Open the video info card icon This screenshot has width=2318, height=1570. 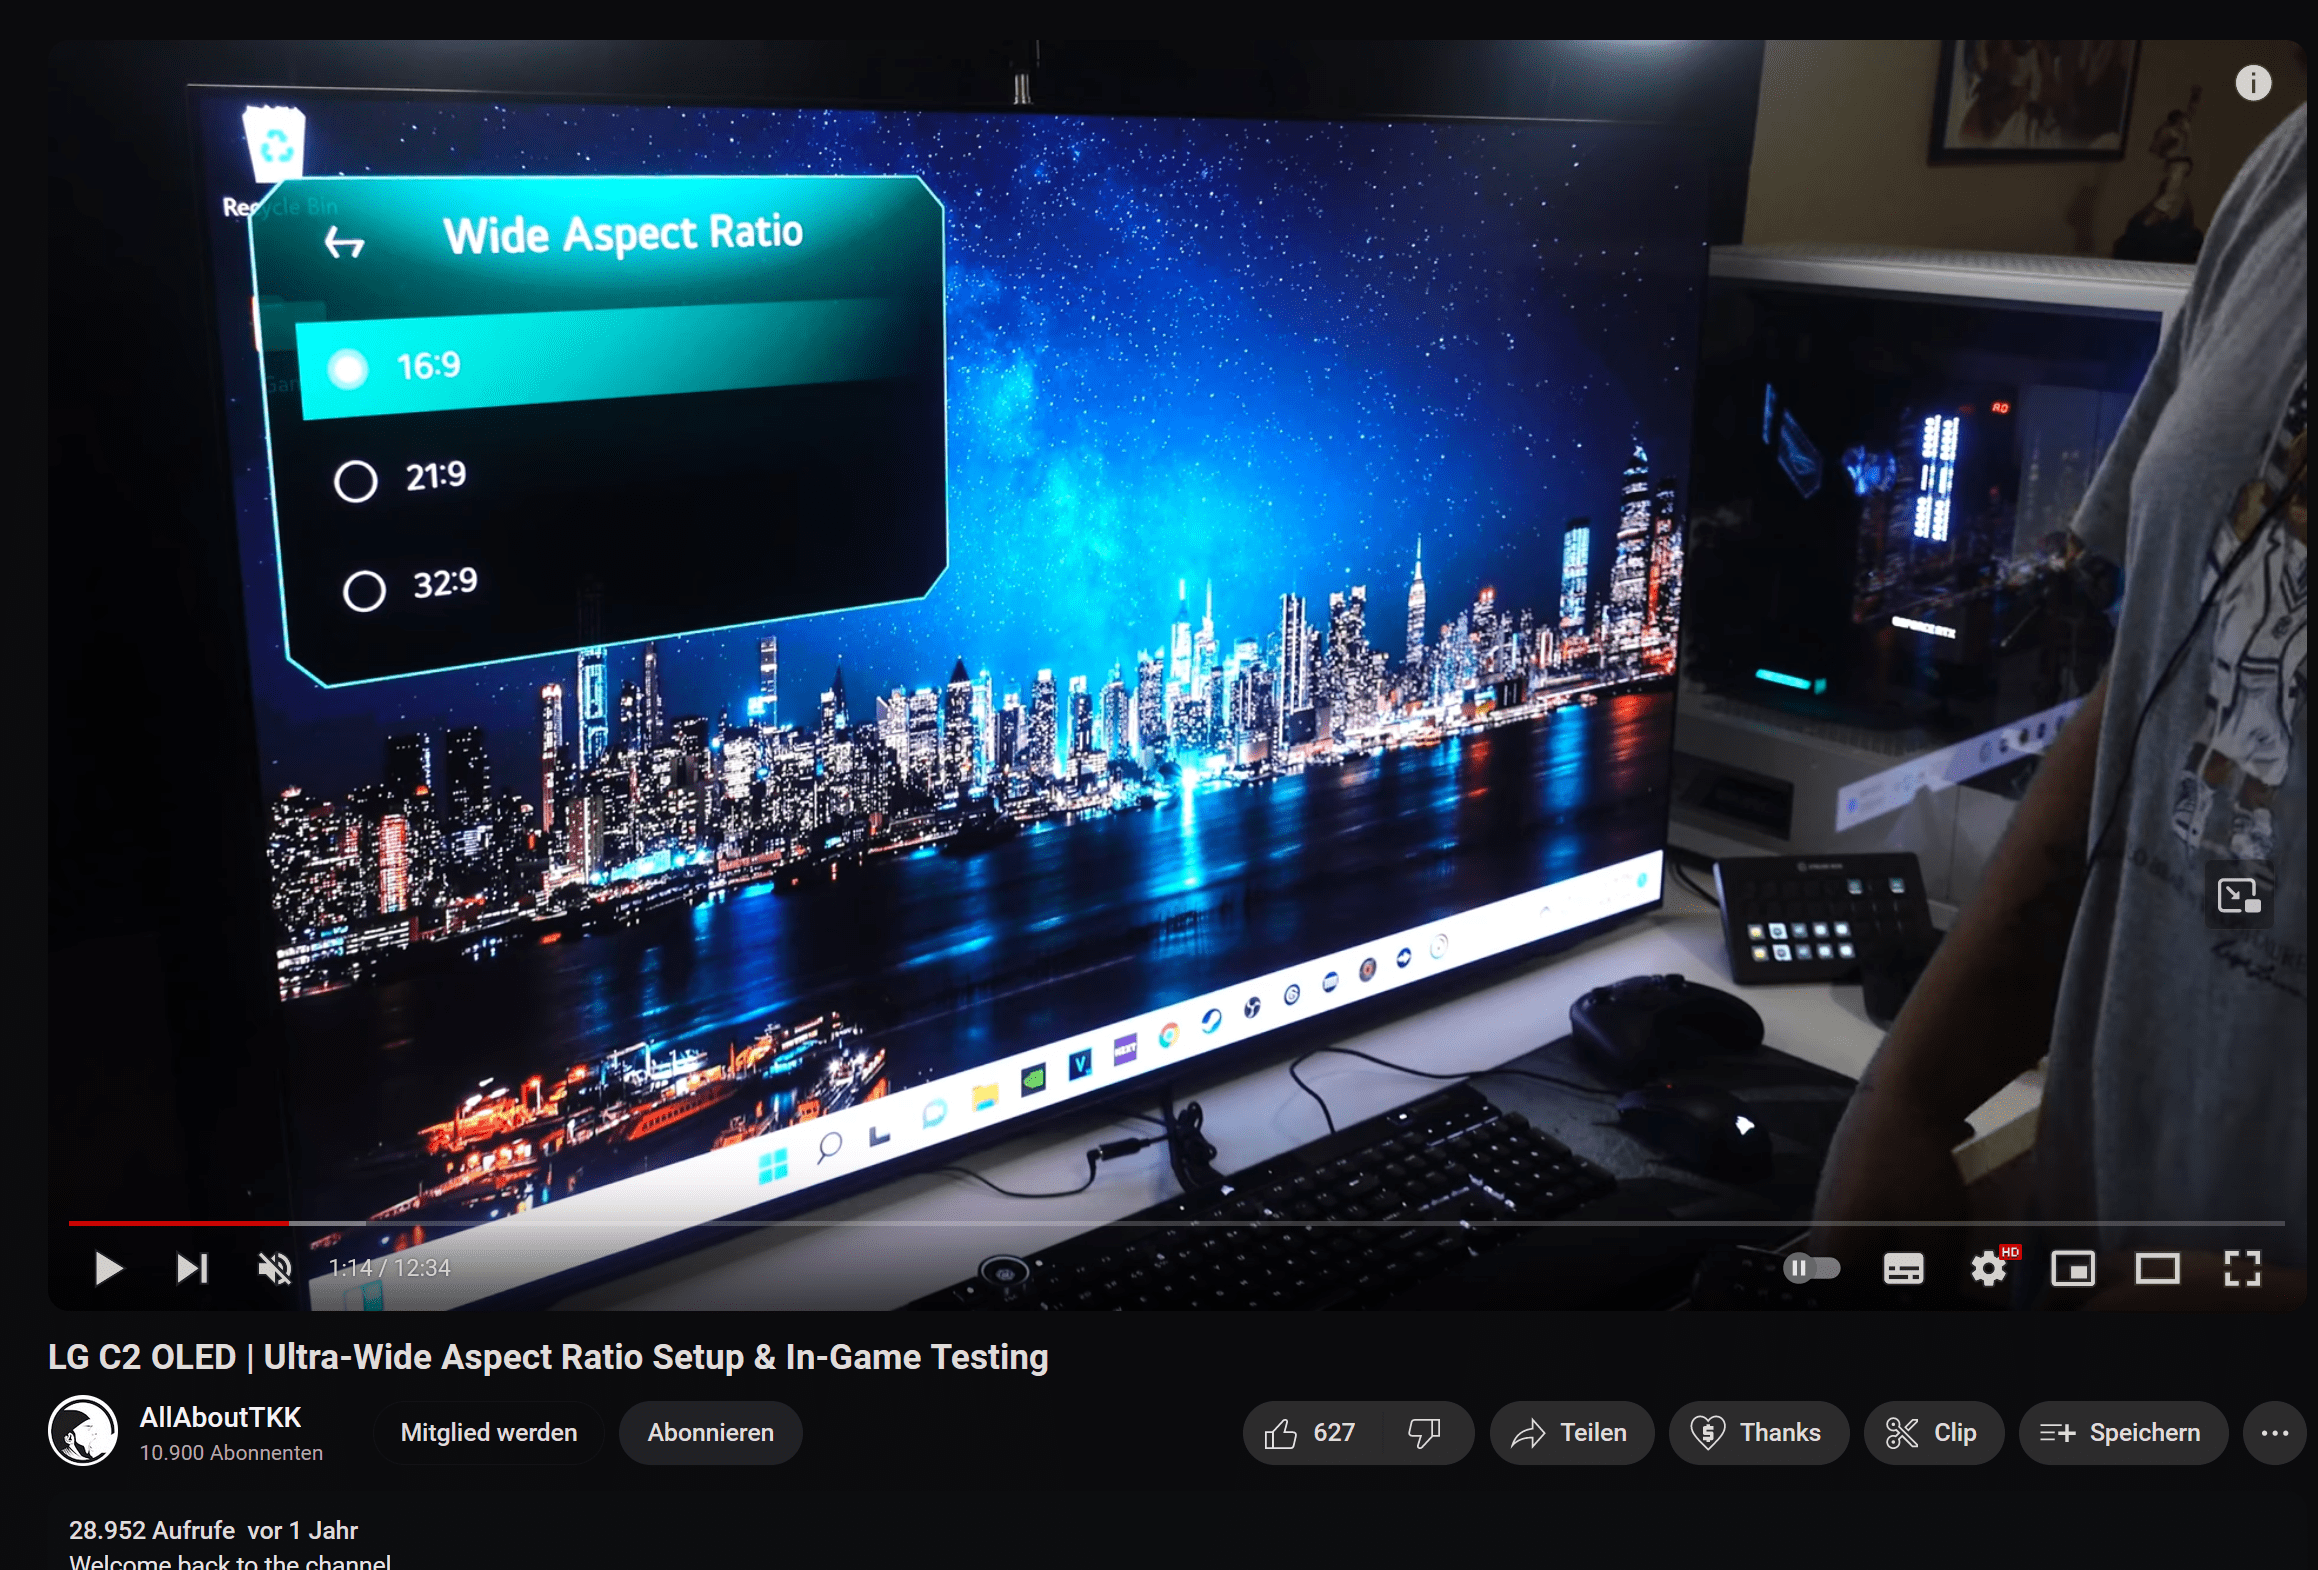(2253, 83)
